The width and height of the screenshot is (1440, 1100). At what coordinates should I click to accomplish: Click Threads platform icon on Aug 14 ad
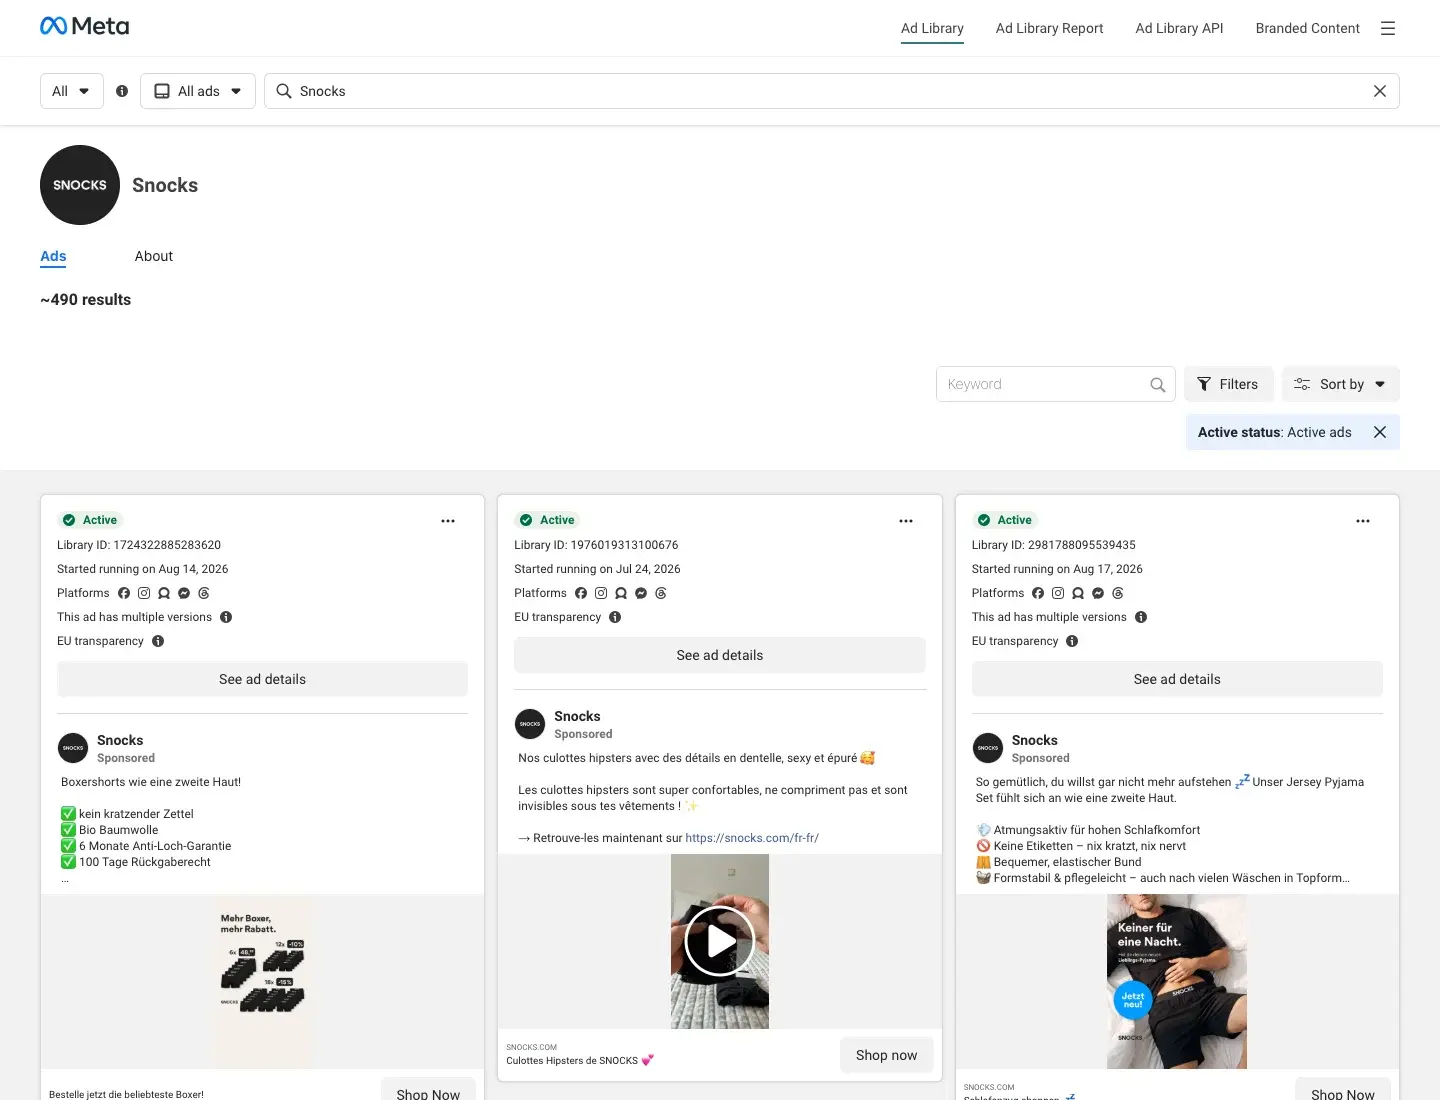coord(204,593)
